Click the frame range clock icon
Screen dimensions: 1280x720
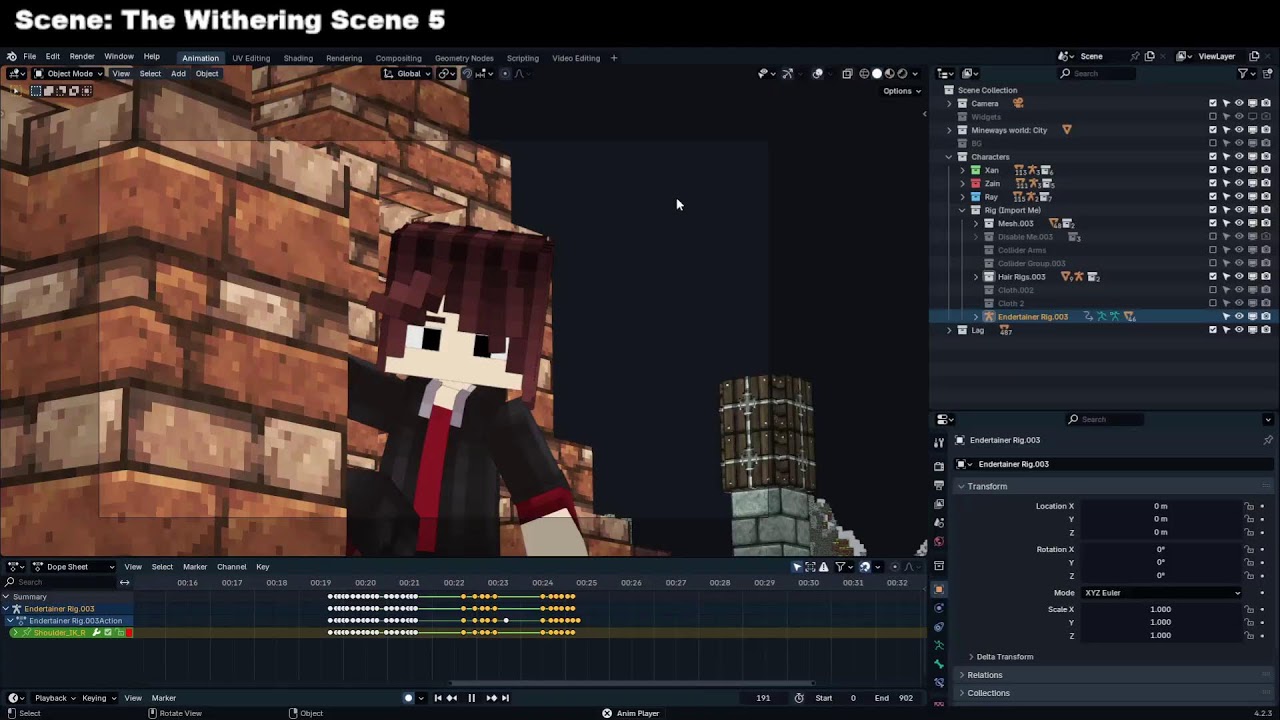tap(799, 698)
